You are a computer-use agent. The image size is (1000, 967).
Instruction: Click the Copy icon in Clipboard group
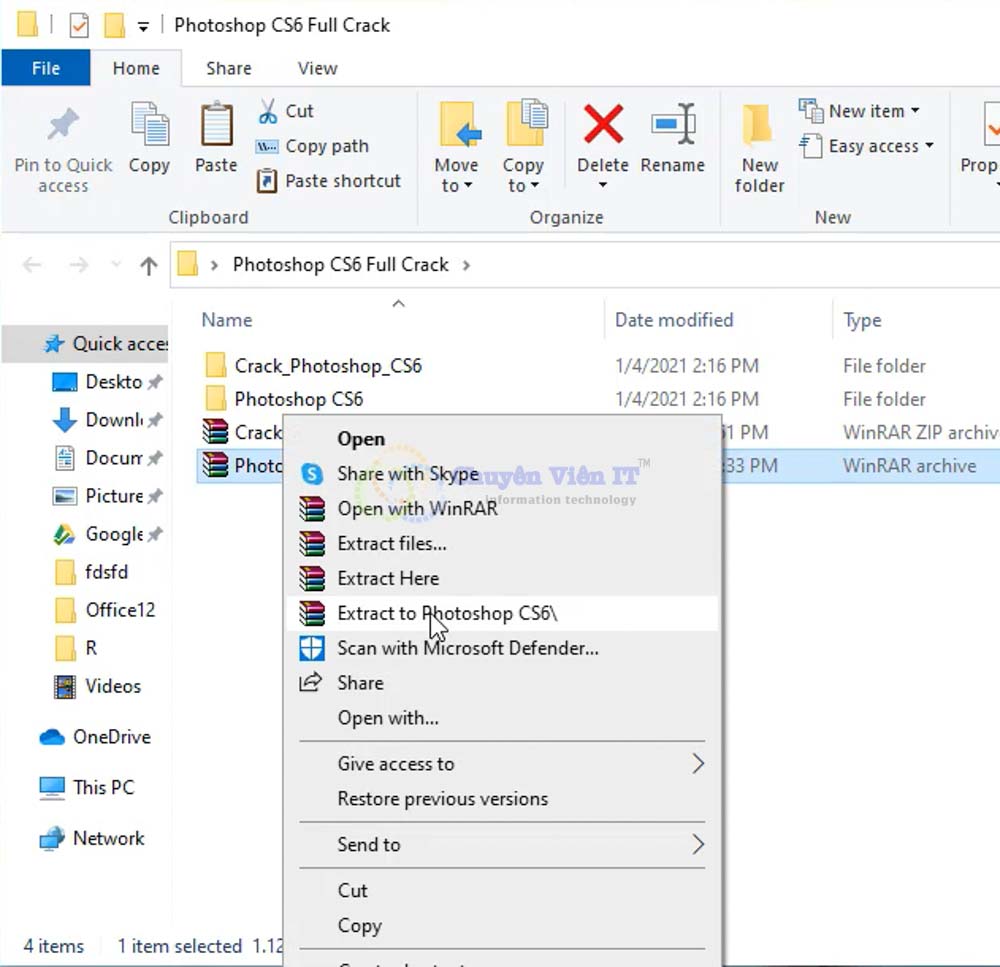(149, 127)
